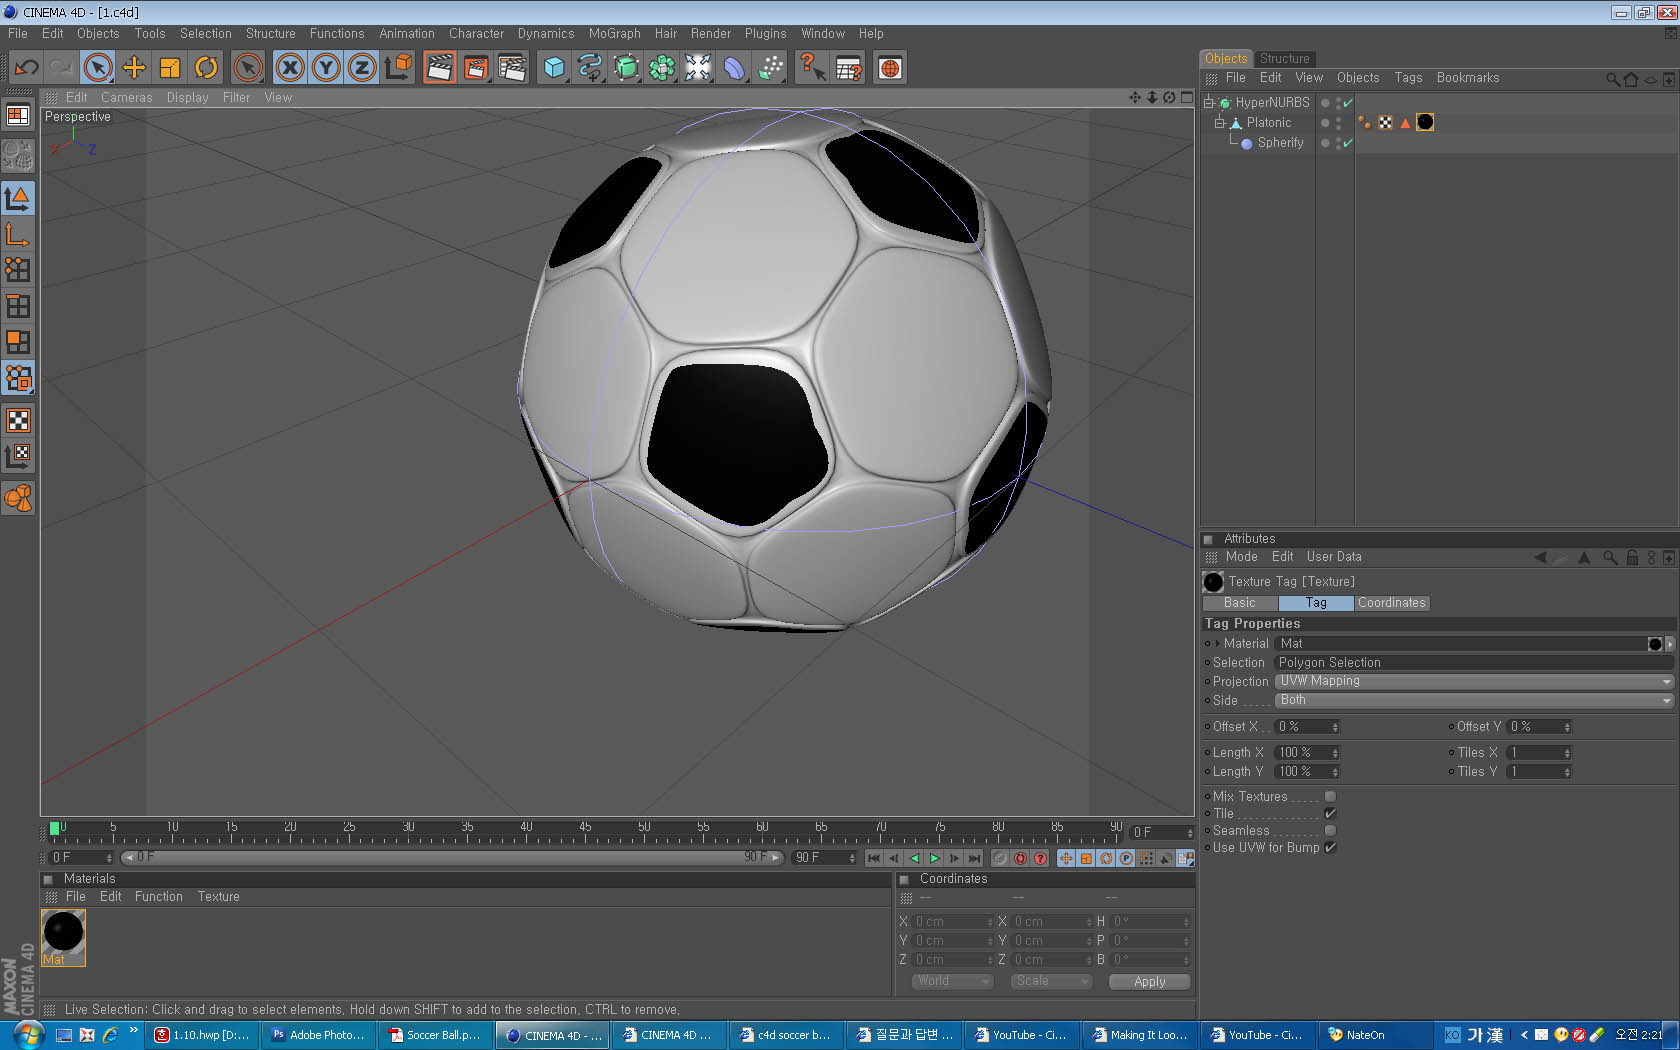Switch to Model mode in left palette
Screen dimensions: 1680x1050
pyautogui.click(x=18, y=198)
